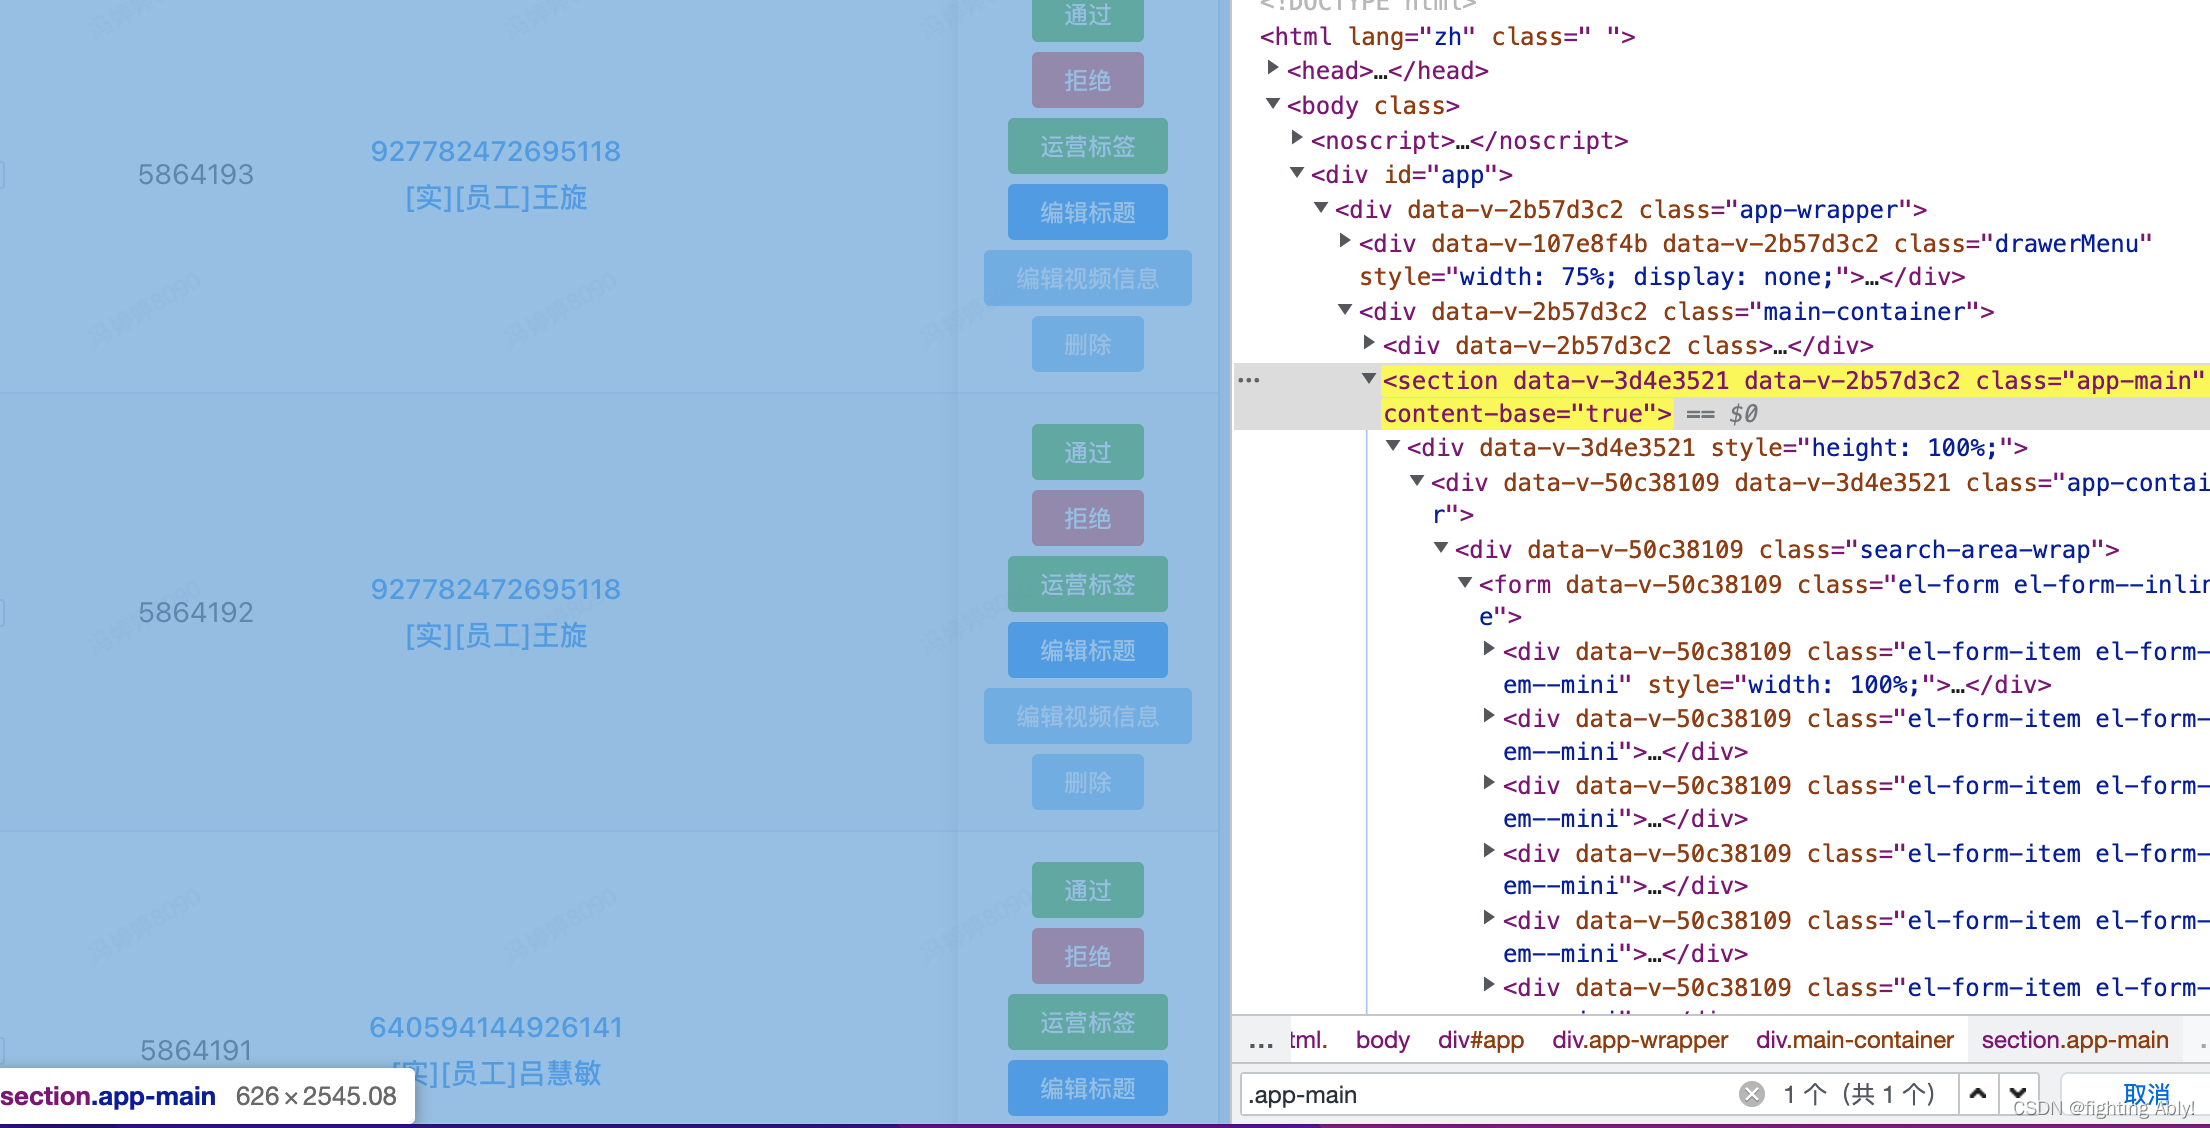Open [实][员工]王旋 link in row 5864193
2210x1128 pixels.
point(496,198)
